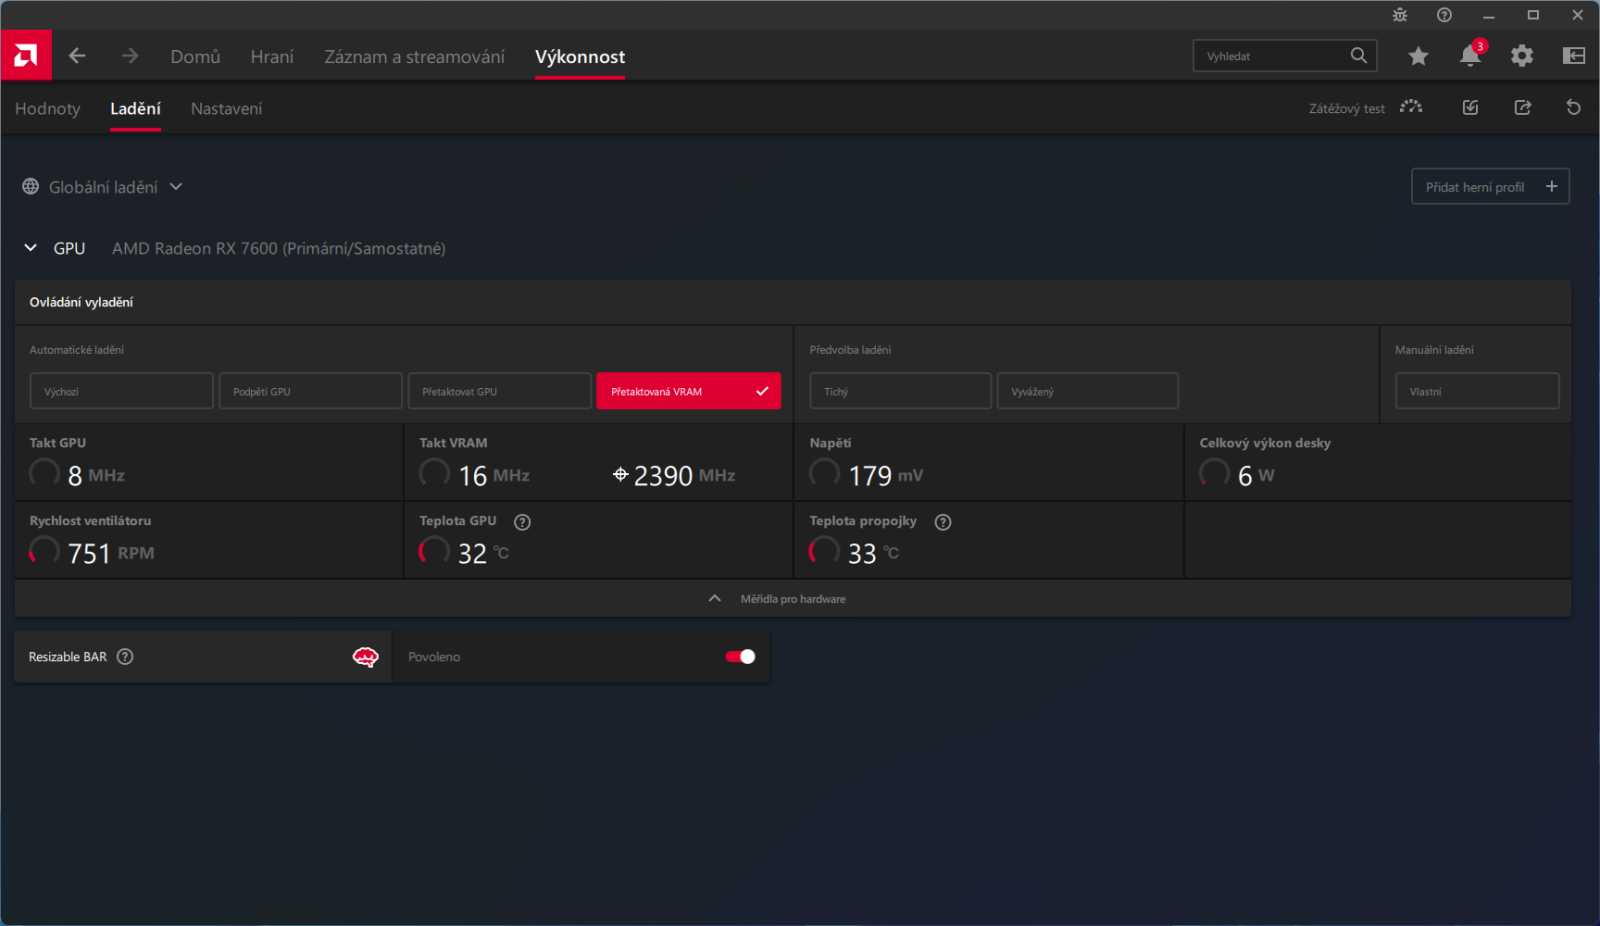Click the red brain icon on Resizable BAR

pyautogui.click(x=366, y=657)
